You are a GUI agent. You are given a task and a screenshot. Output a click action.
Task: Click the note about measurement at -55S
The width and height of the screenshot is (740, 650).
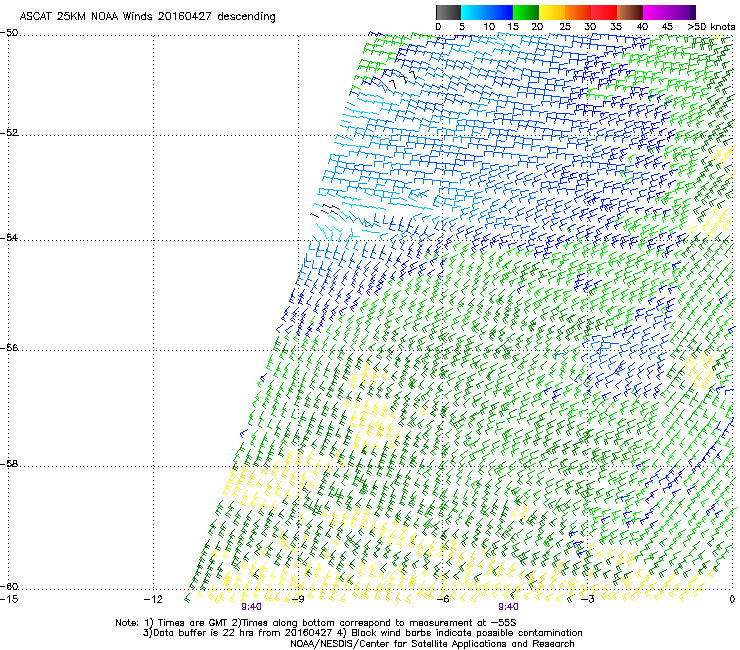[375, 623]
